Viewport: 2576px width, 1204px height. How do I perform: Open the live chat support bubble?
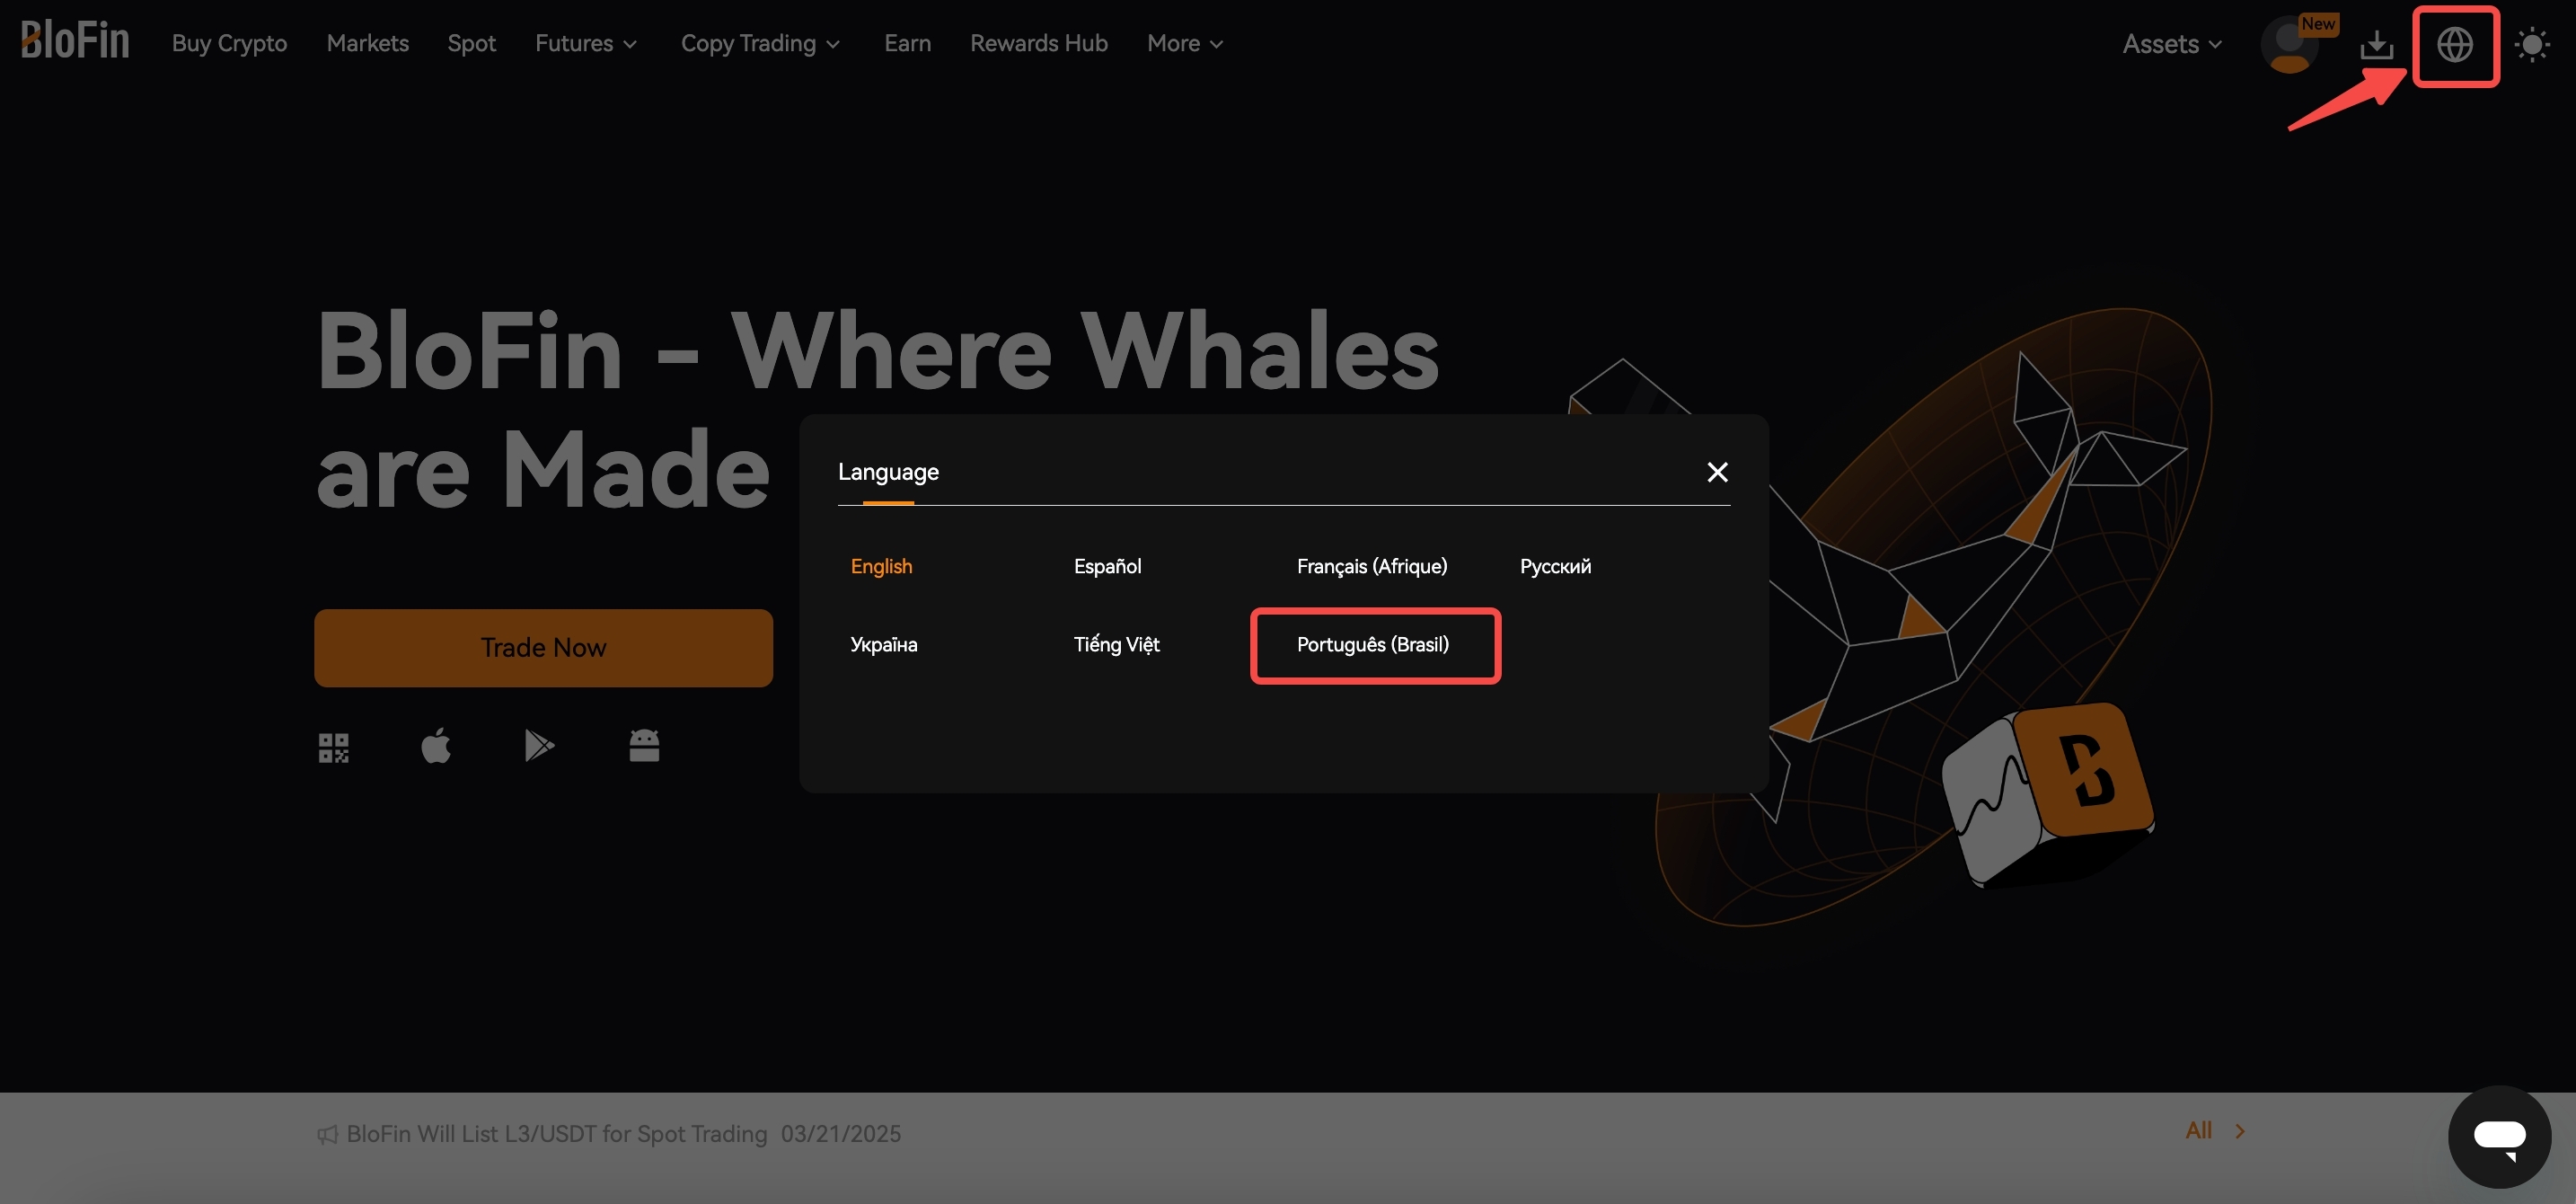click(2499, 1136)
